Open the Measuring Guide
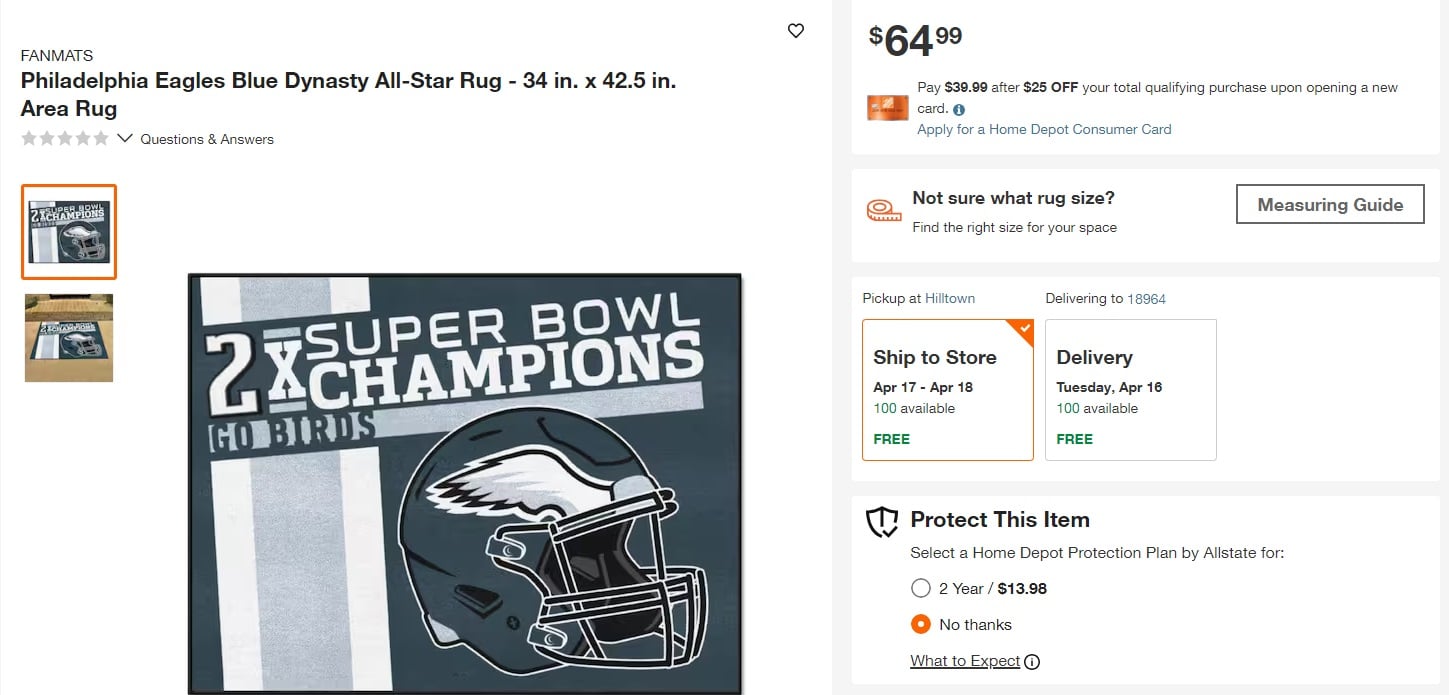The width and height of the screenshot is (1449, 695). [1329, 205]
